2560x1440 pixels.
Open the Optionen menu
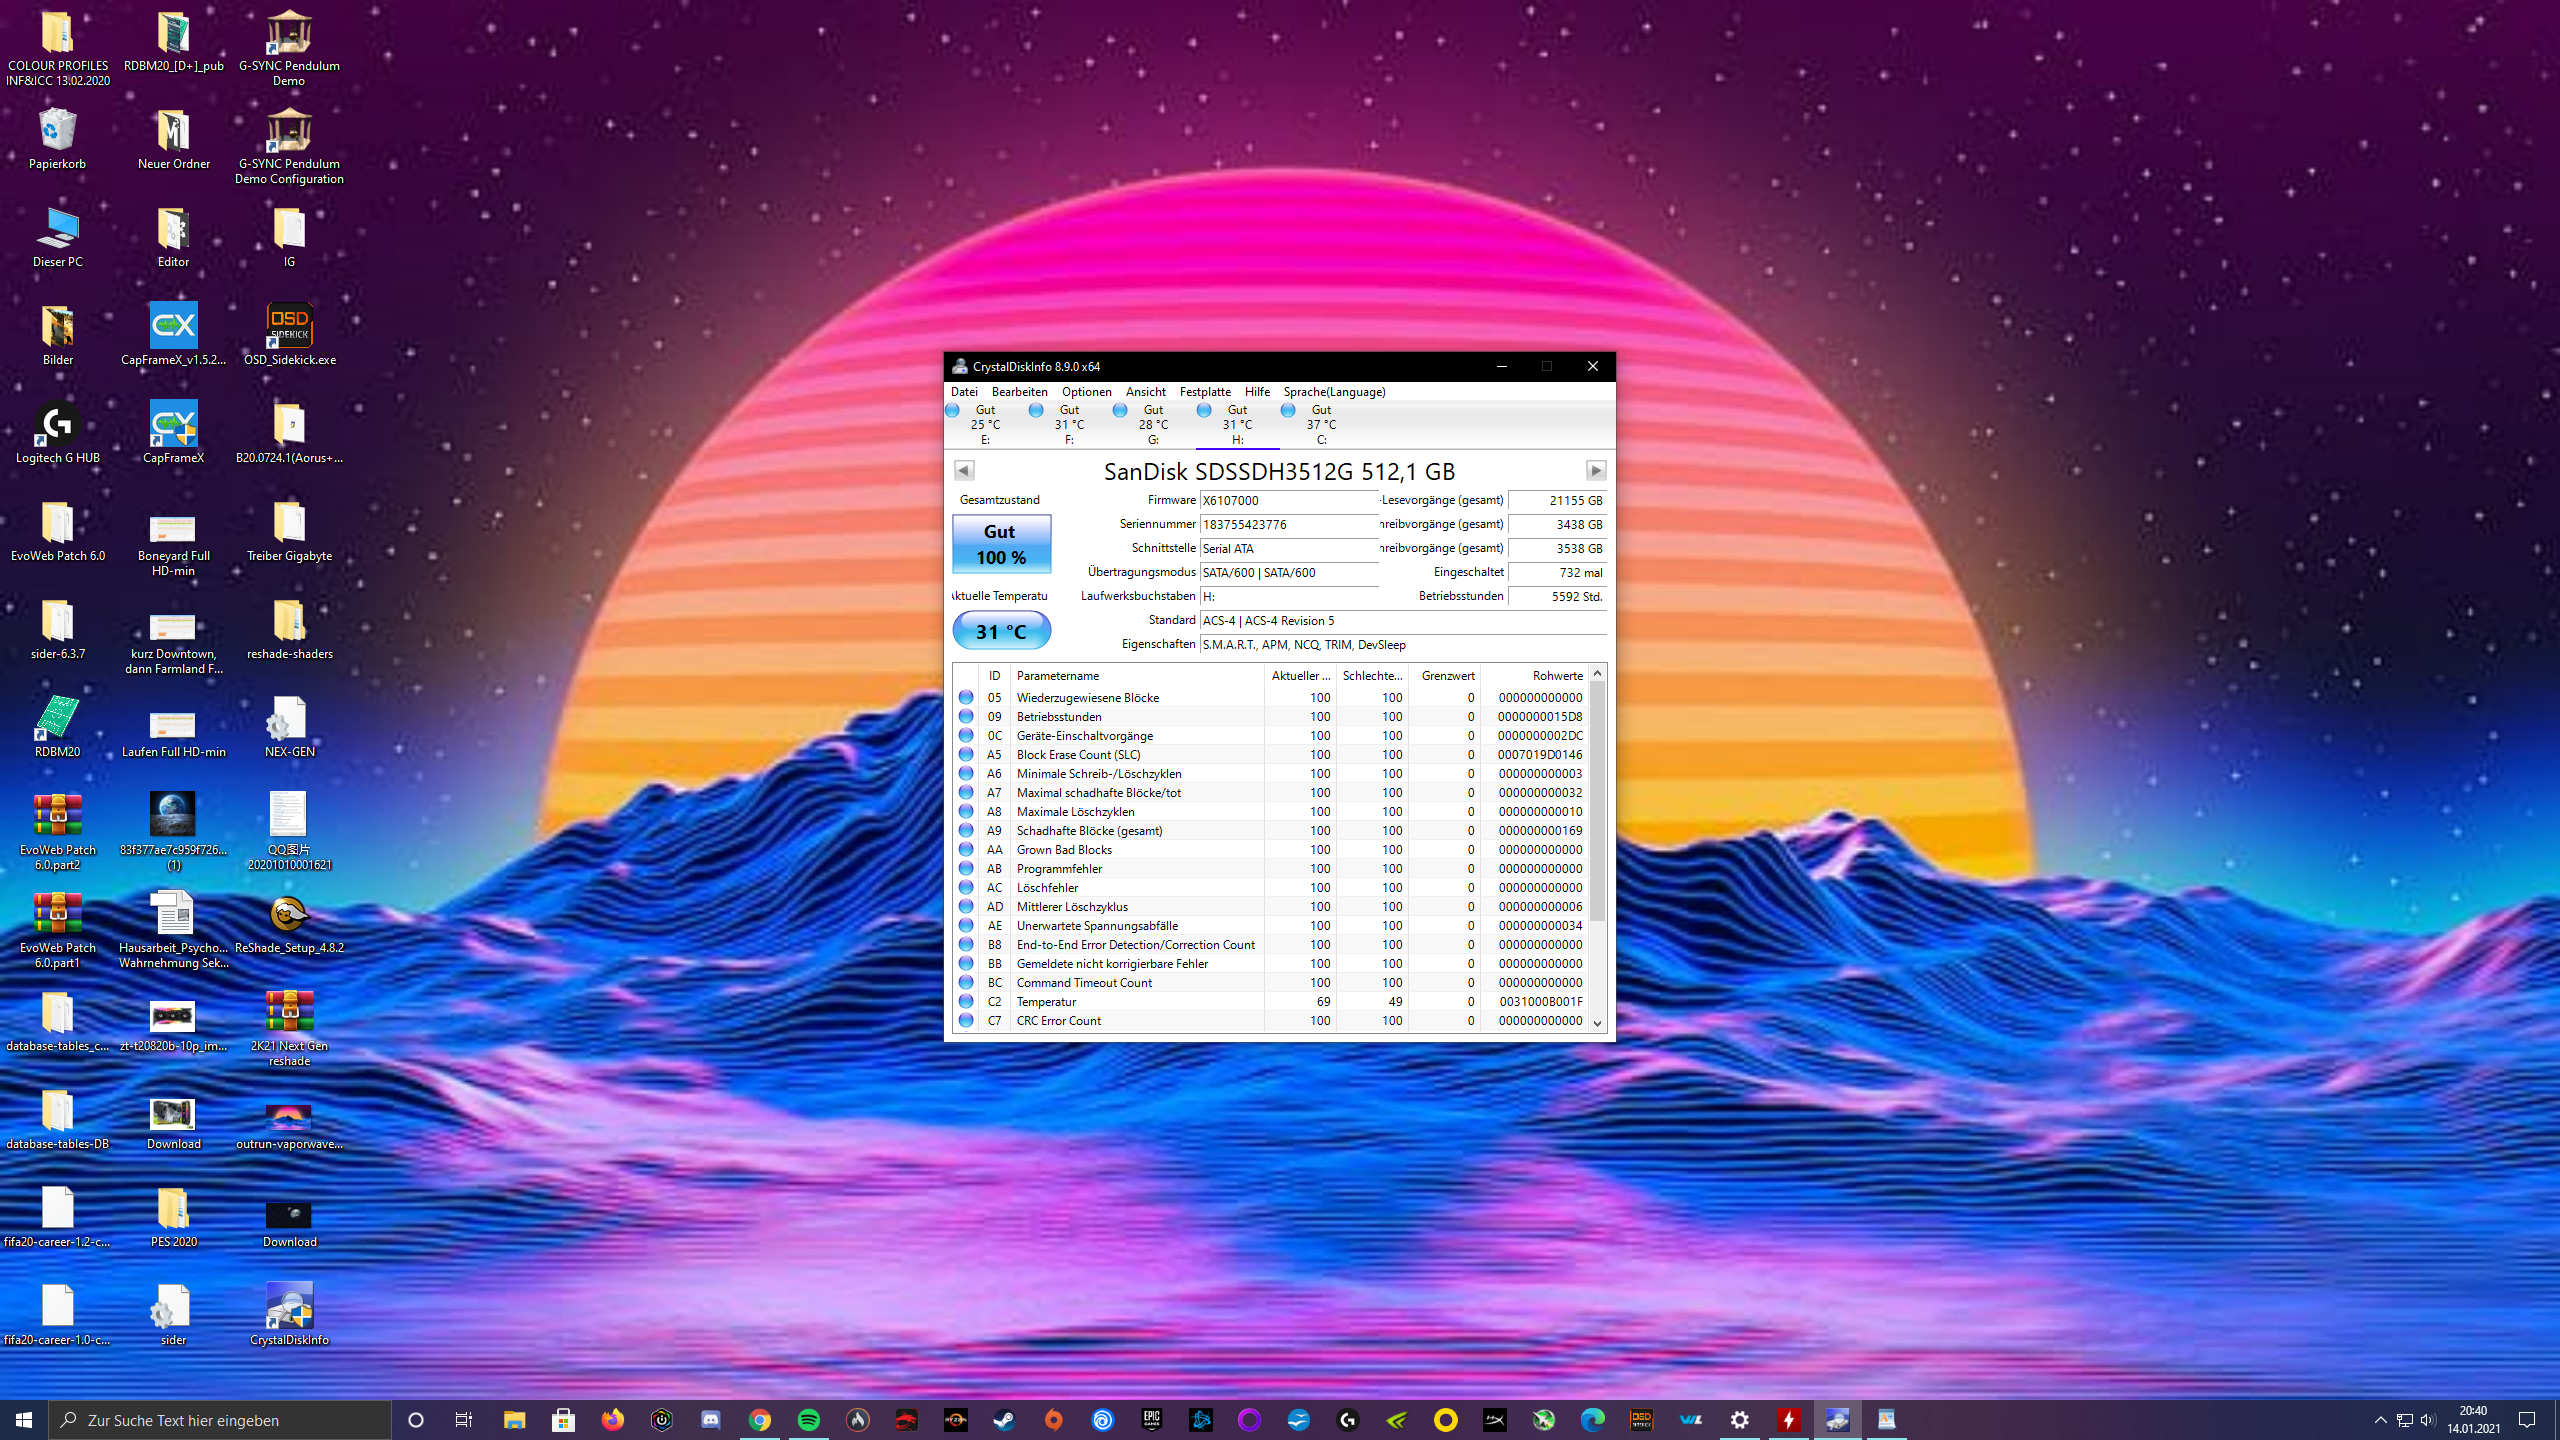(1086, 392)
